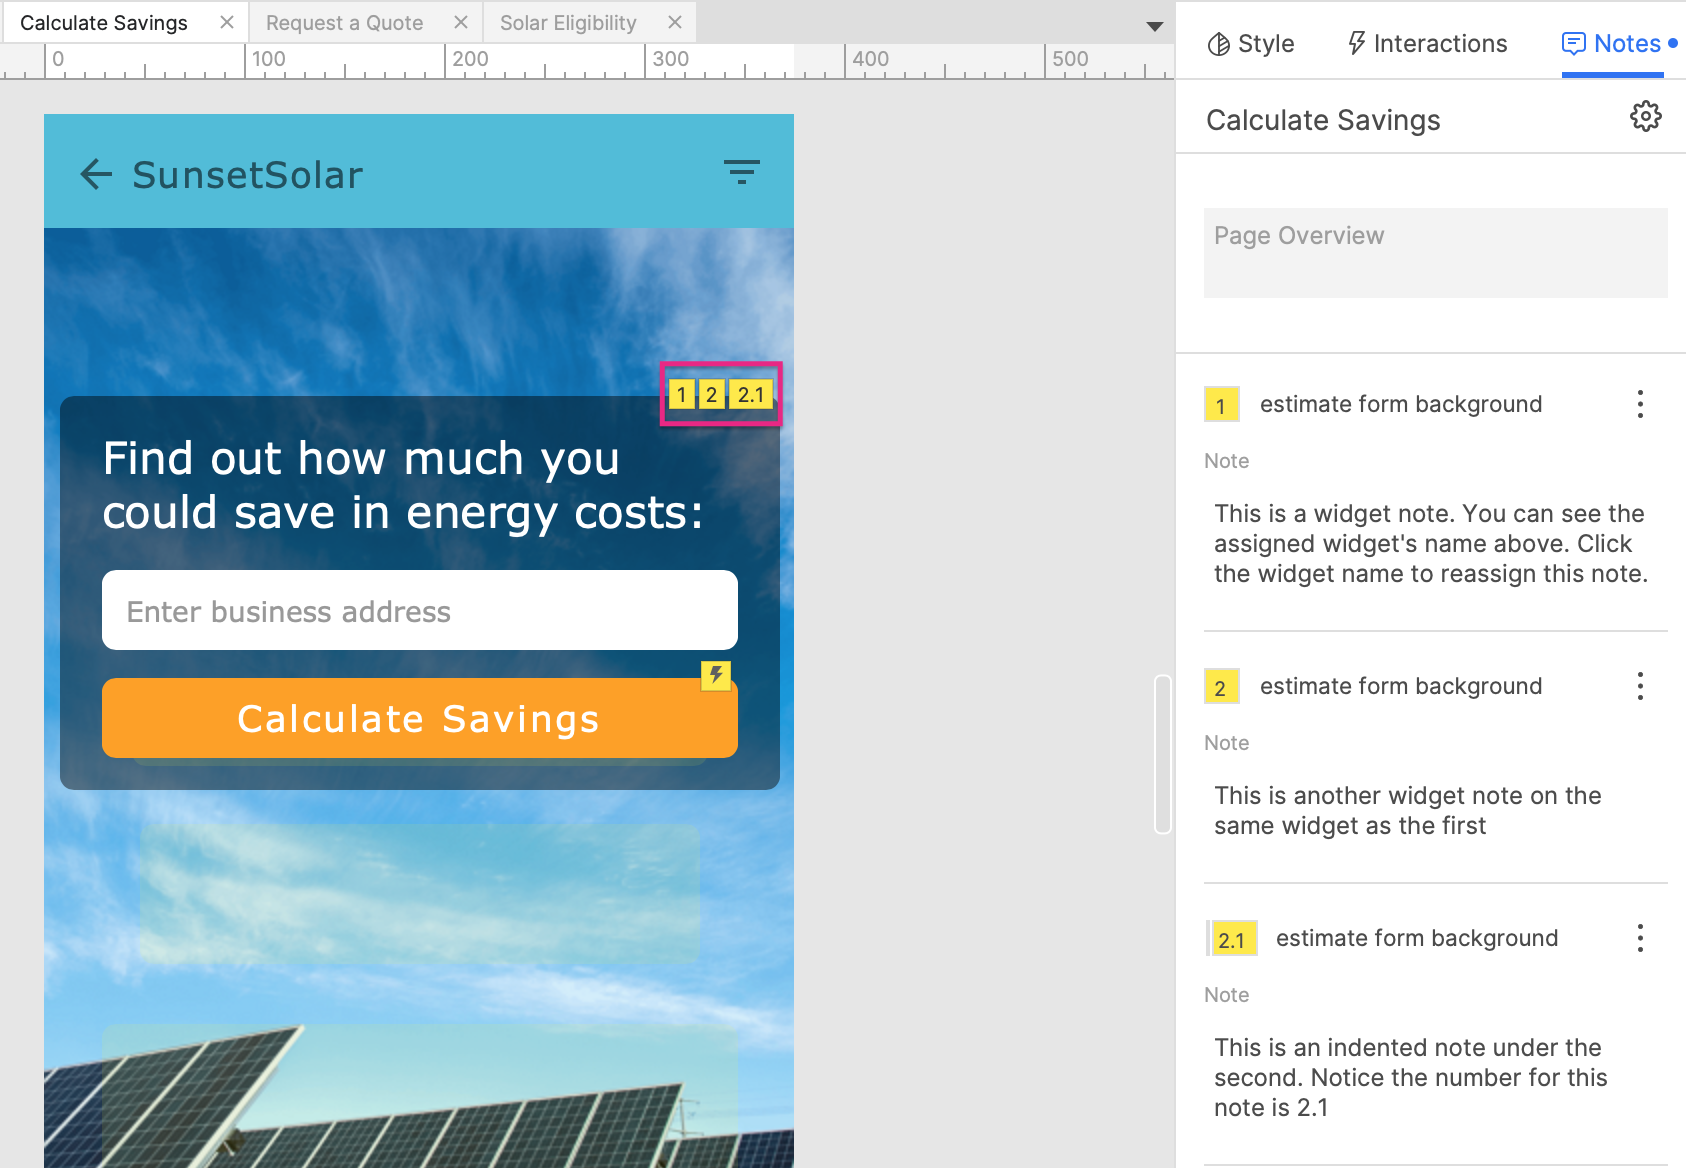Click note marker 1 on canvas
Image resolution: width=1686 pixels, height=1168 pixels.
[x=681, y=395]
